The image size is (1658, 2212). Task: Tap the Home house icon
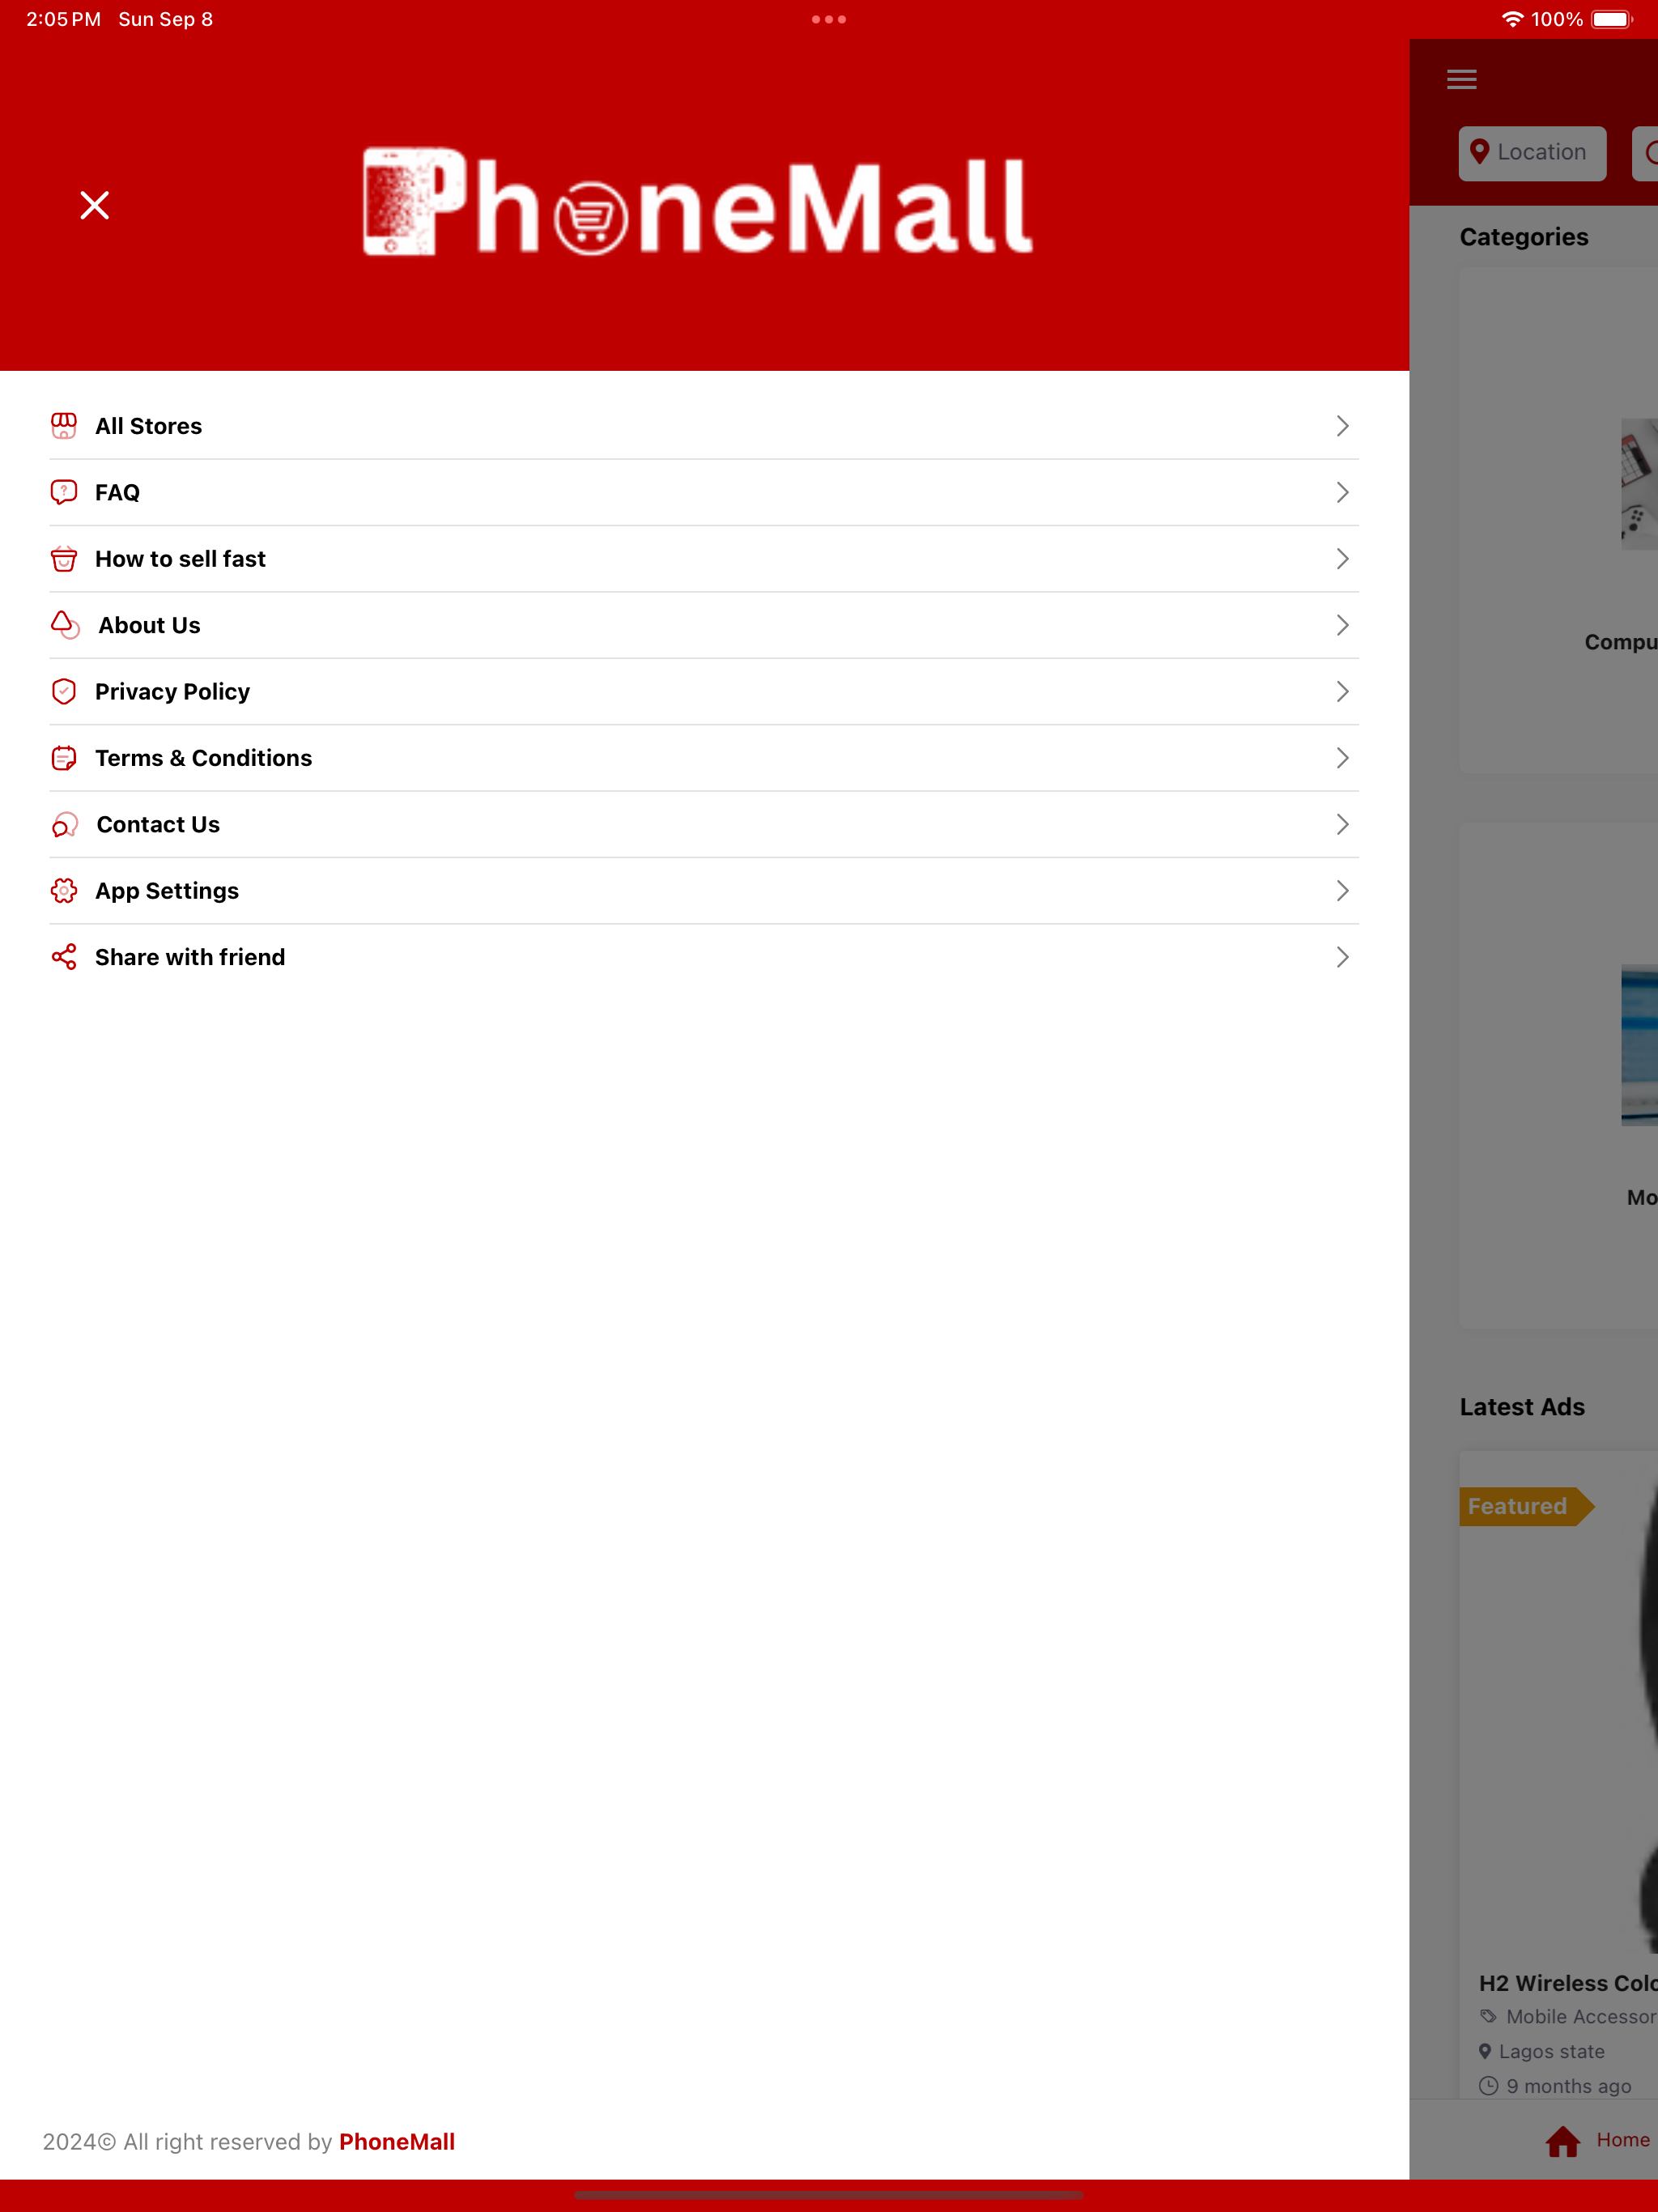[1562, 2141]
